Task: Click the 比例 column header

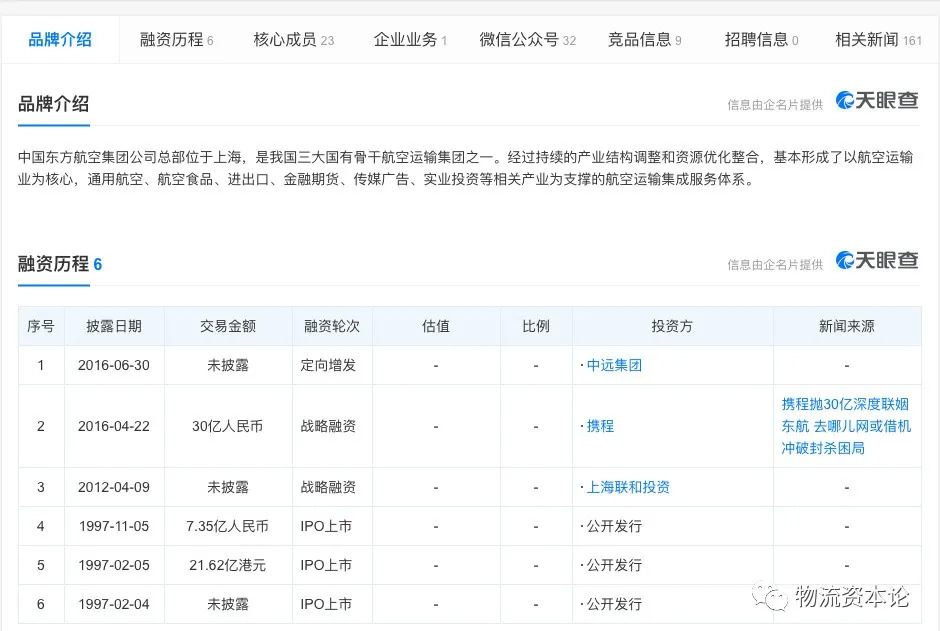Action: [x=536, y=326]
